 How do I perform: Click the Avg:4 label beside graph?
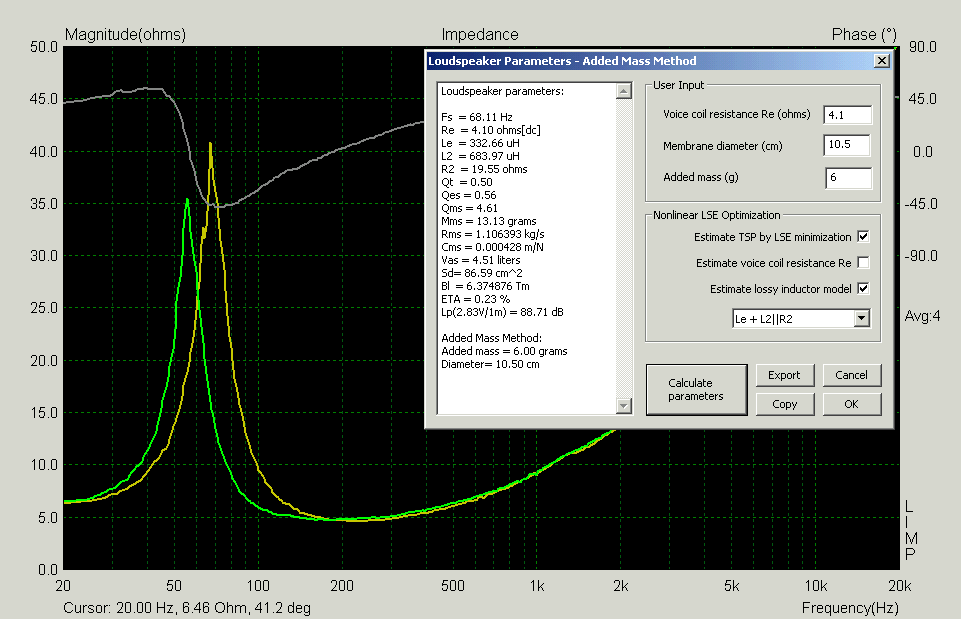pos(922,316)
